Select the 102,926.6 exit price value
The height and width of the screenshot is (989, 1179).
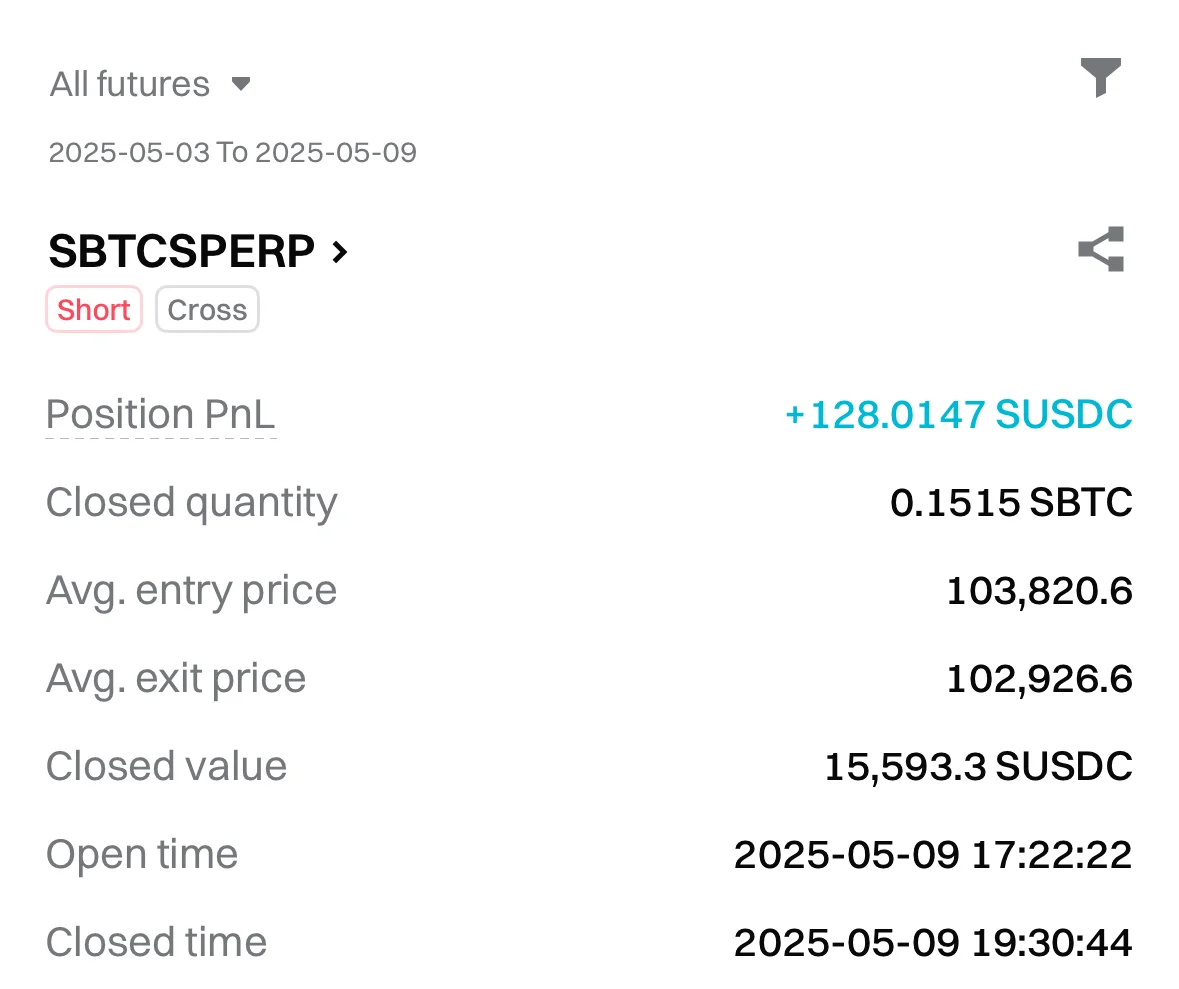(x=1039, y=679)
